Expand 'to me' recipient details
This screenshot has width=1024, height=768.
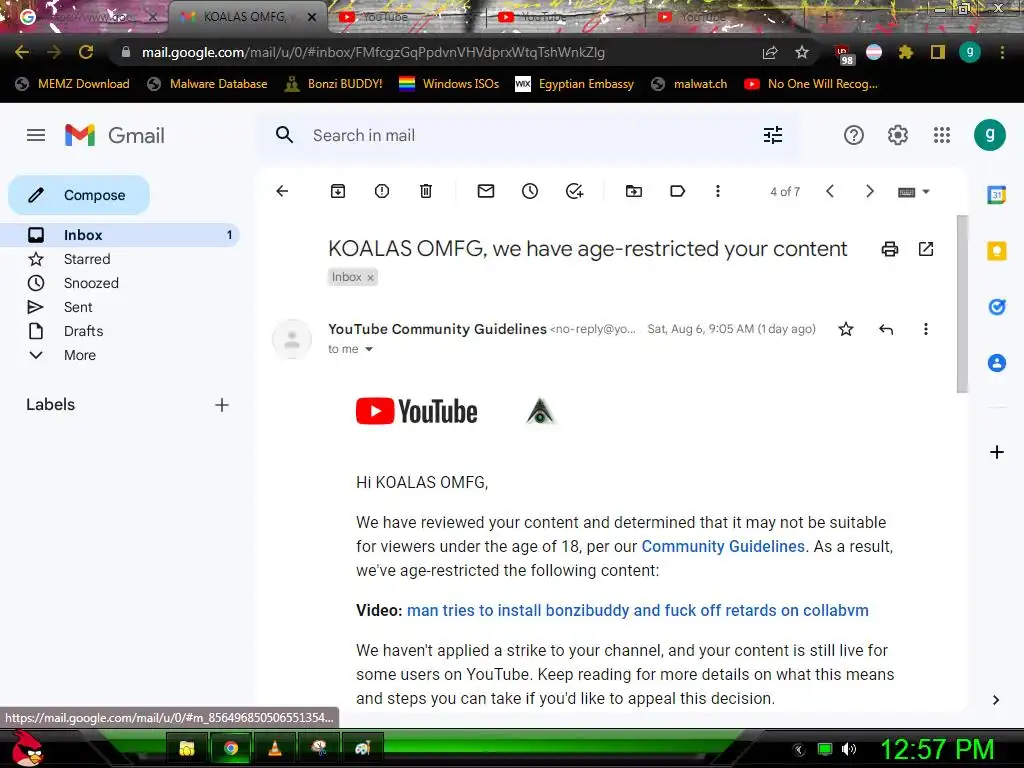tap(369, 349)
